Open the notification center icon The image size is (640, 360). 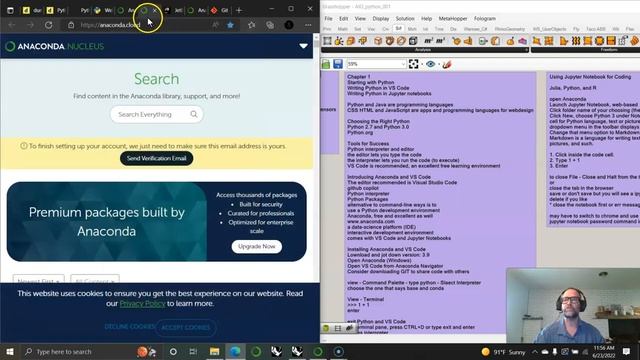click(627, 351)
